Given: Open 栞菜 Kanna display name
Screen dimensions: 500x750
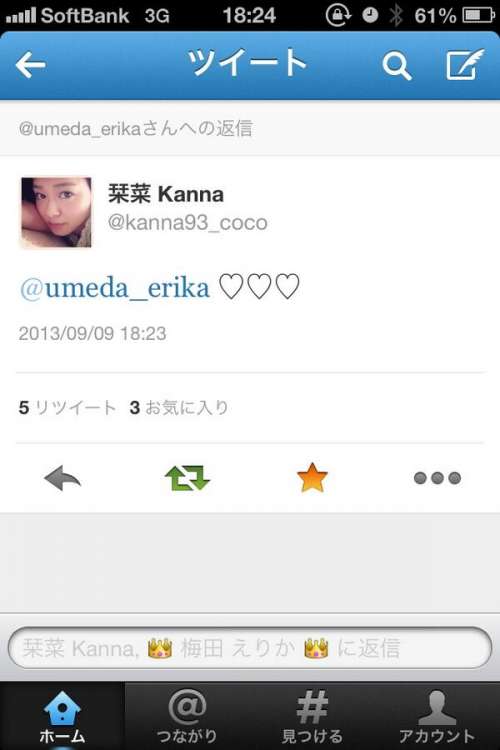Looking at the screenshot, I should click(166, 194).
